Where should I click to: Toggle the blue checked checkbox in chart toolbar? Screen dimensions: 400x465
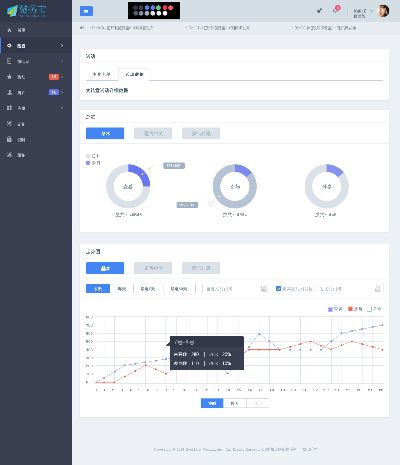coord(279,289)
